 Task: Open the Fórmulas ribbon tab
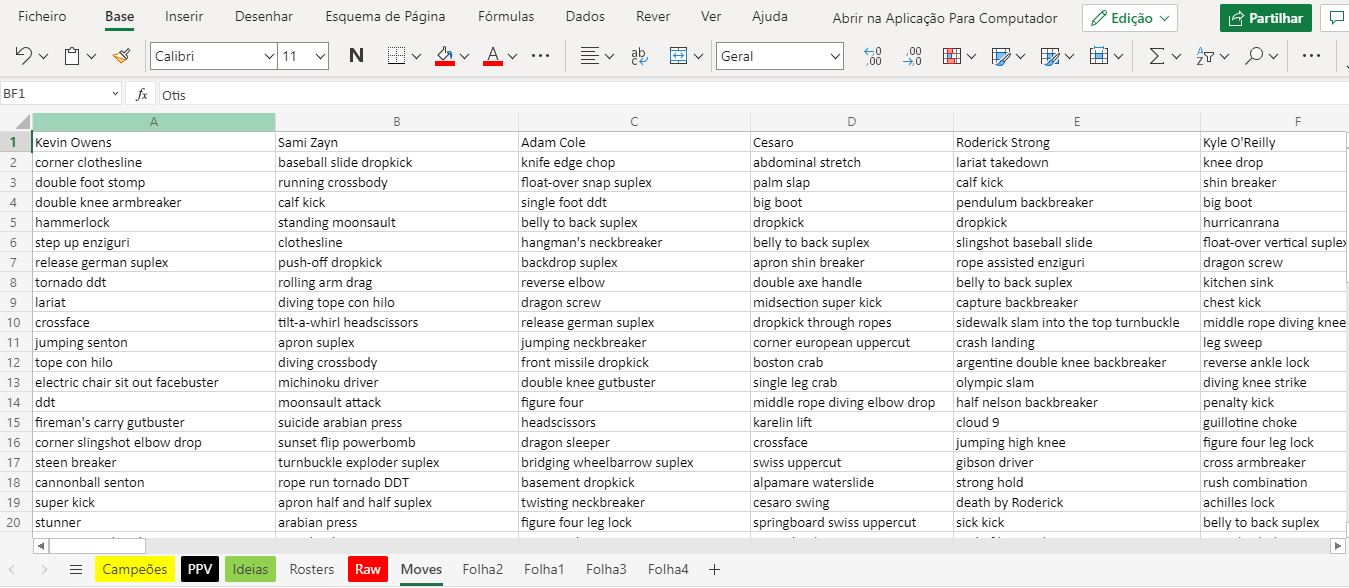(x=506, y=17)
